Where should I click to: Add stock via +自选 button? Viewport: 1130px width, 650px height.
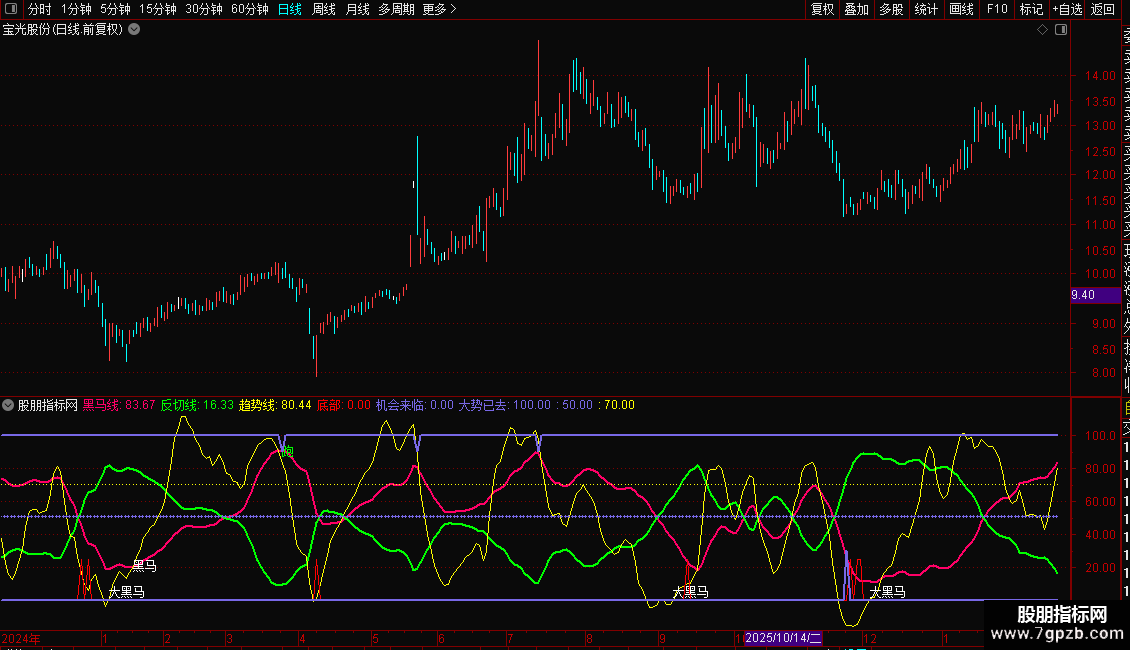pyautogui.click(x=1067, y=9)
